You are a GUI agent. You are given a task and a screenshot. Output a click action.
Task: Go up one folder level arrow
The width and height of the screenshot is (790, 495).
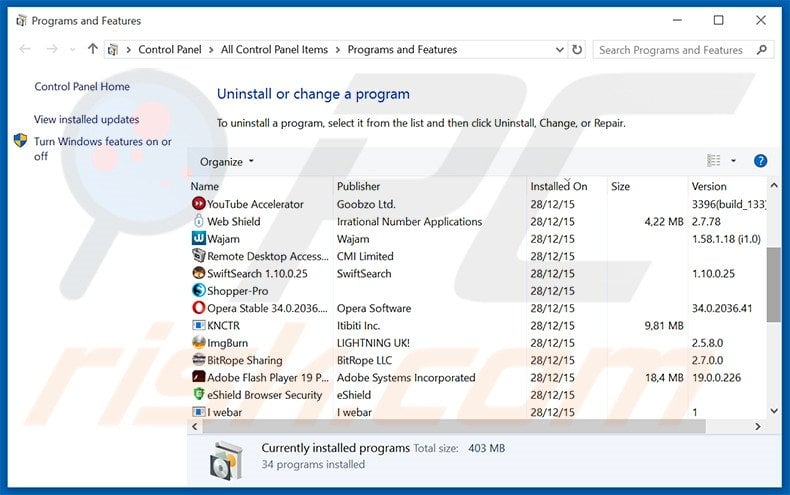pos(92,49)
